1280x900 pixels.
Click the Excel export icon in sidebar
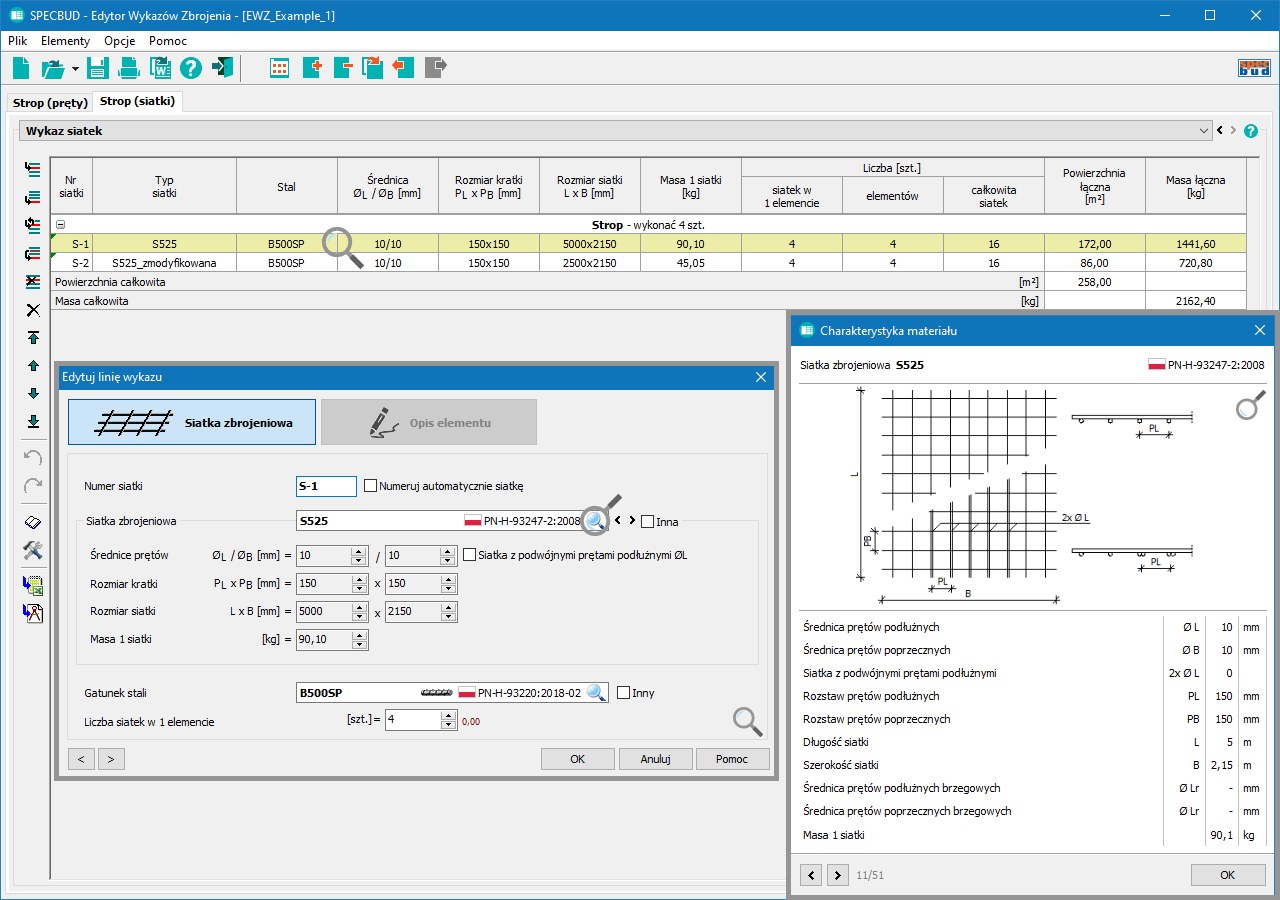pos(33,586)
